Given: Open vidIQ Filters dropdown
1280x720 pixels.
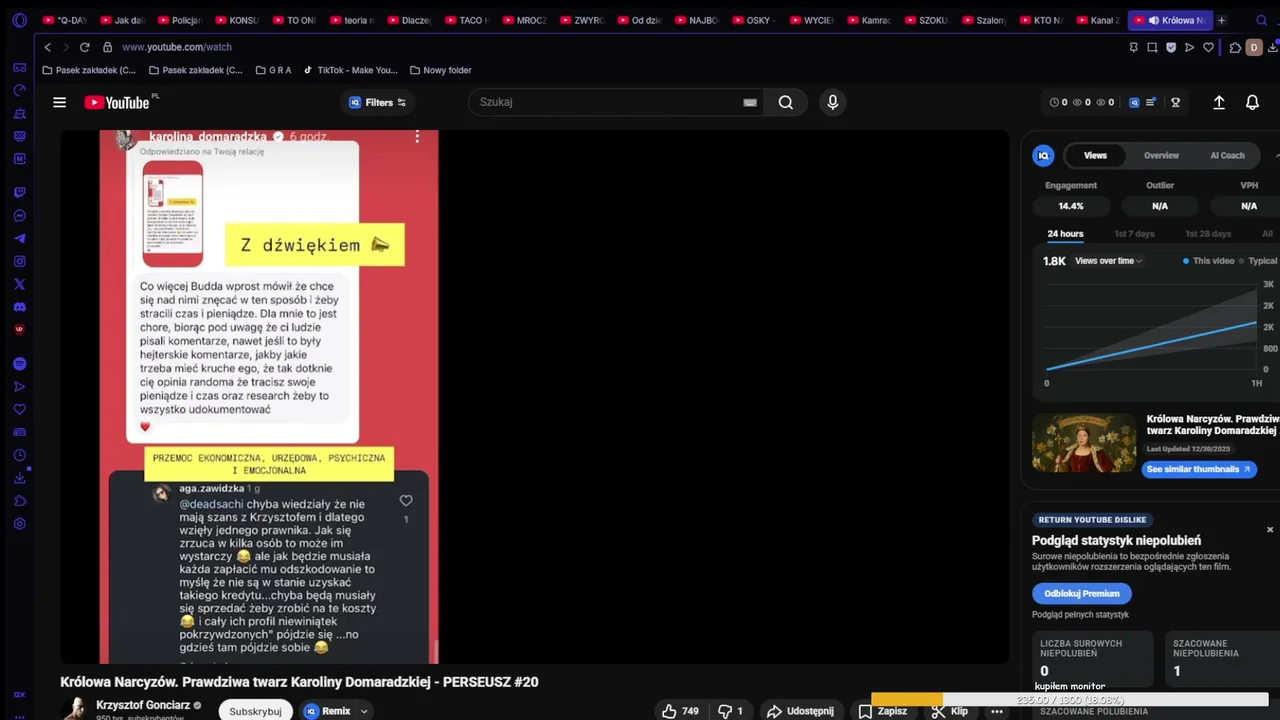Looking at the screenshot, I should (377, 102).
